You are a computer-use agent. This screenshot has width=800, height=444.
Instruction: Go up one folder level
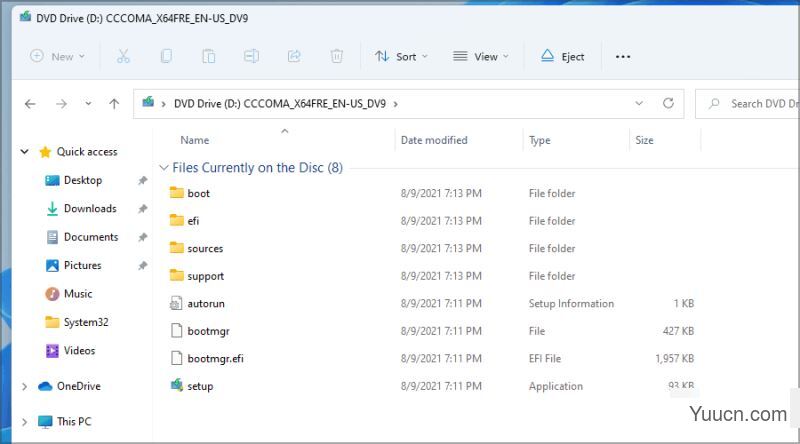pyautogui.click(x=114, y=104)
